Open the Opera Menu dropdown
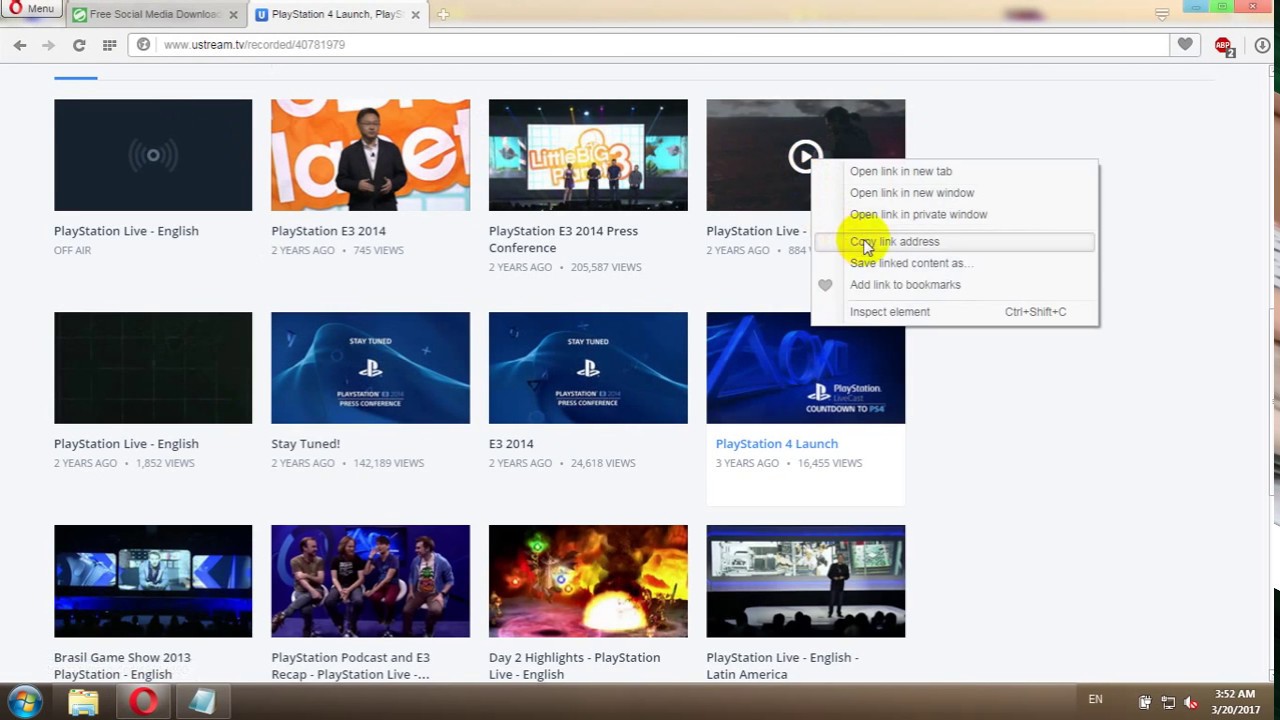The image size is (1280, 720). [x=33, y=8]
